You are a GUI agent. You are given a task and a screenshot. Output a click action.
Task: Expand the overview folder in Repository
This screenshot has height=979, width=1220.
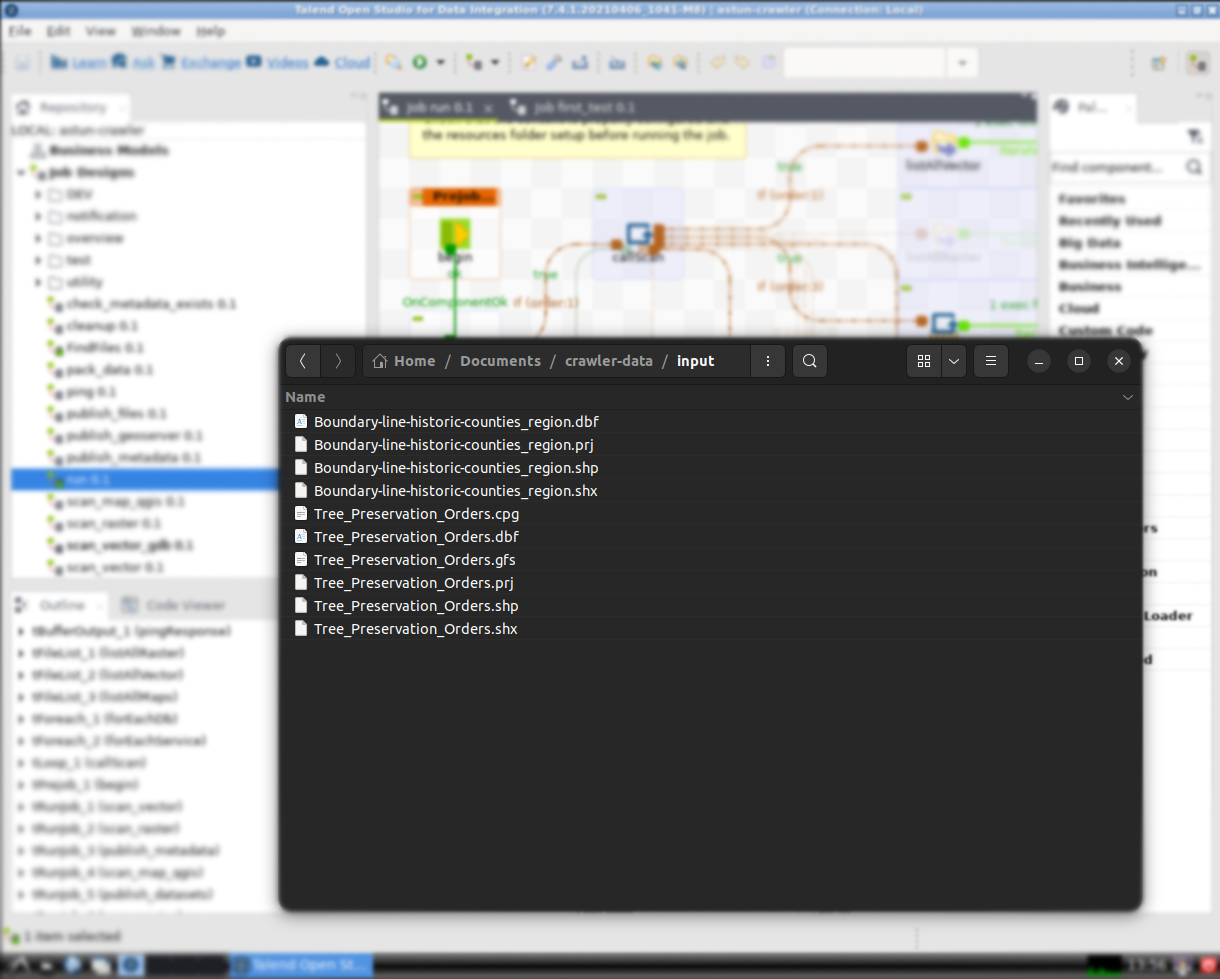[x=39, y=238]
